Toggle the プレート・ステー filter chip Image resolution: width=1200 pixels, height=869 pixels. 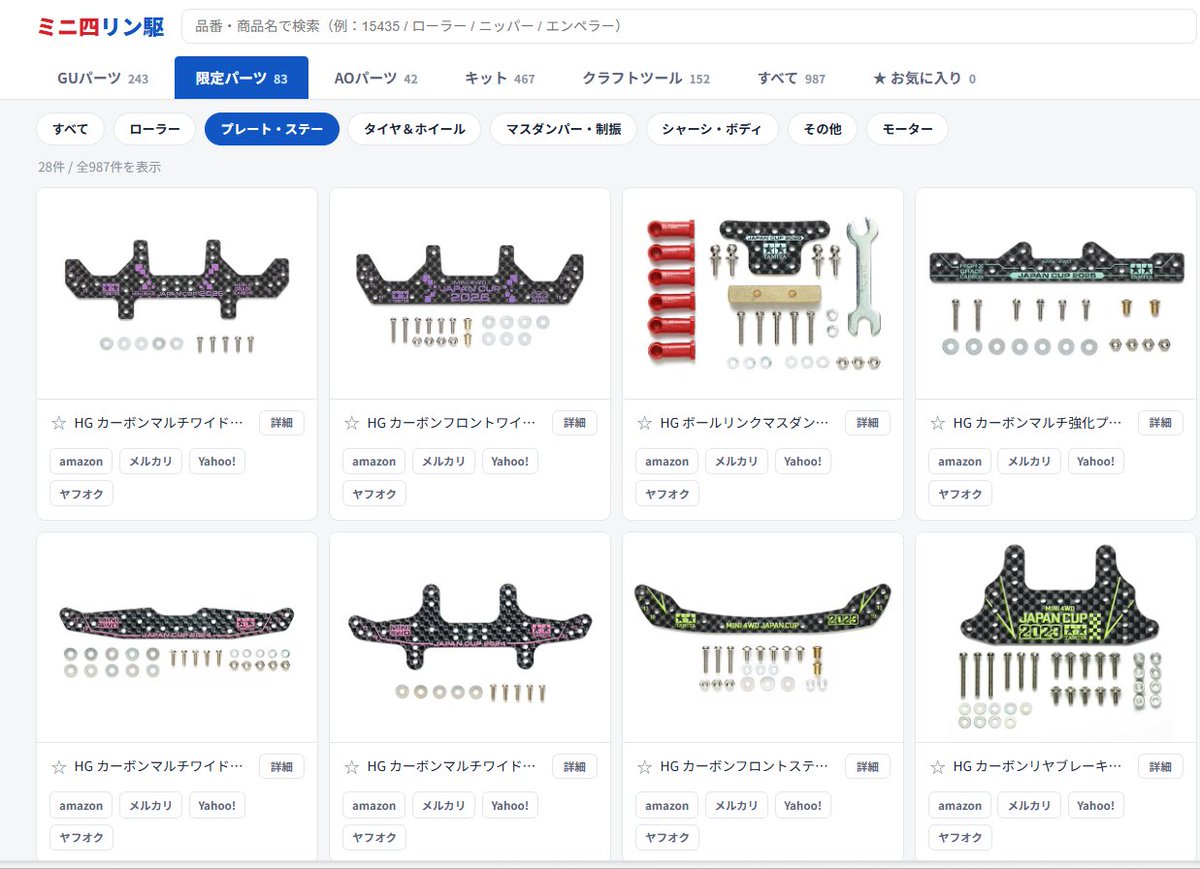point(272,129)
